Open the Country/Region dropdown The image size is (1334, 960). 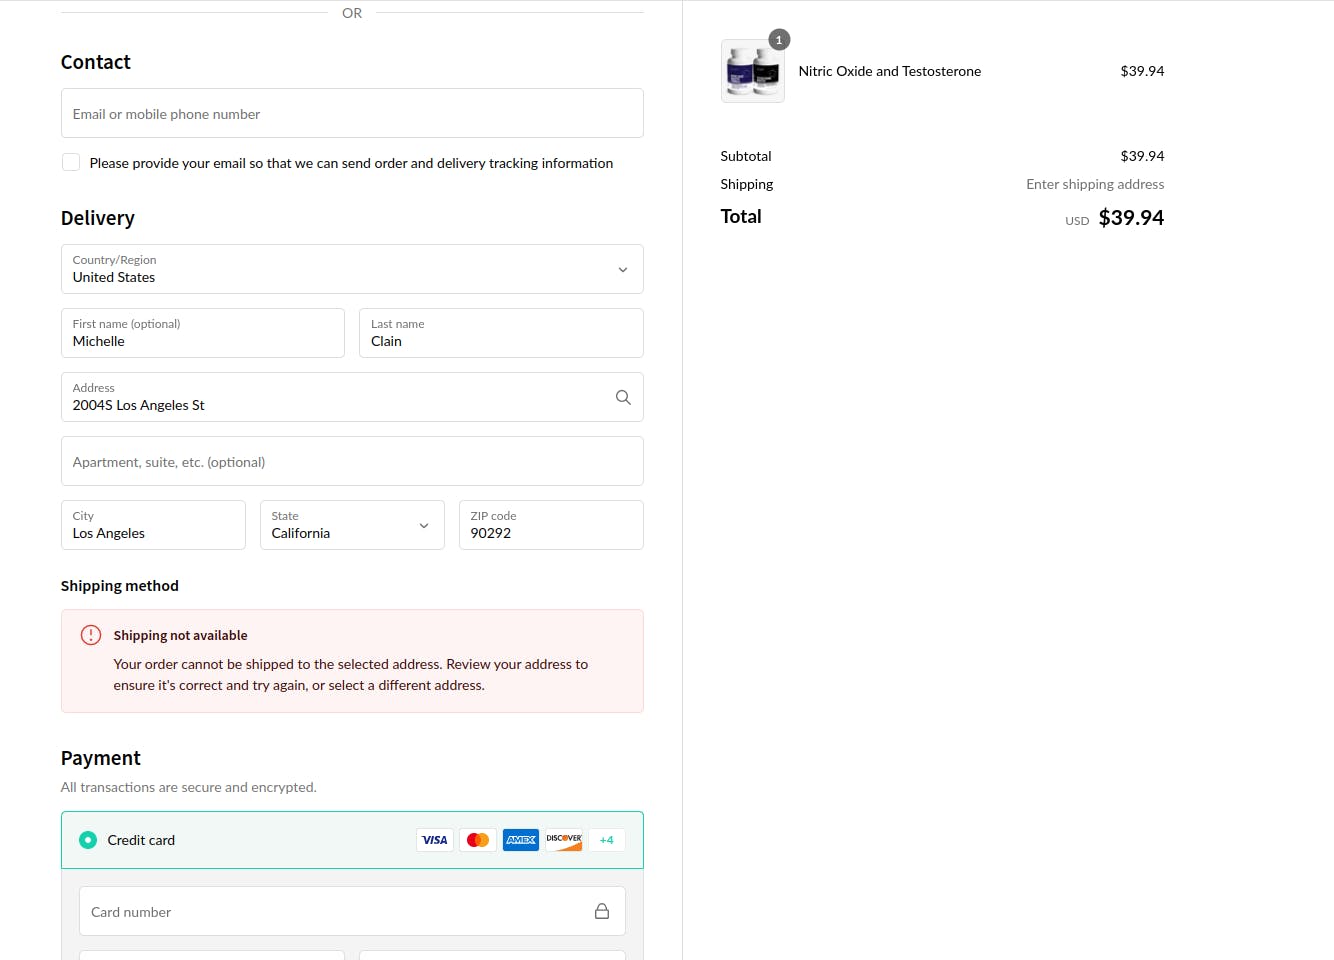coord(352,269)
